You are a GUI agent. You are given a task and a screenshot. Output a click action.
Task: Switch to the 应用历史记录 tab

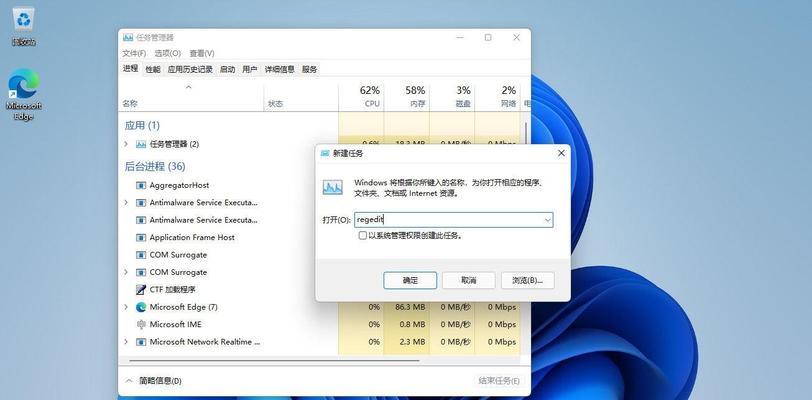pyautogui.click(x=190, y=69)
